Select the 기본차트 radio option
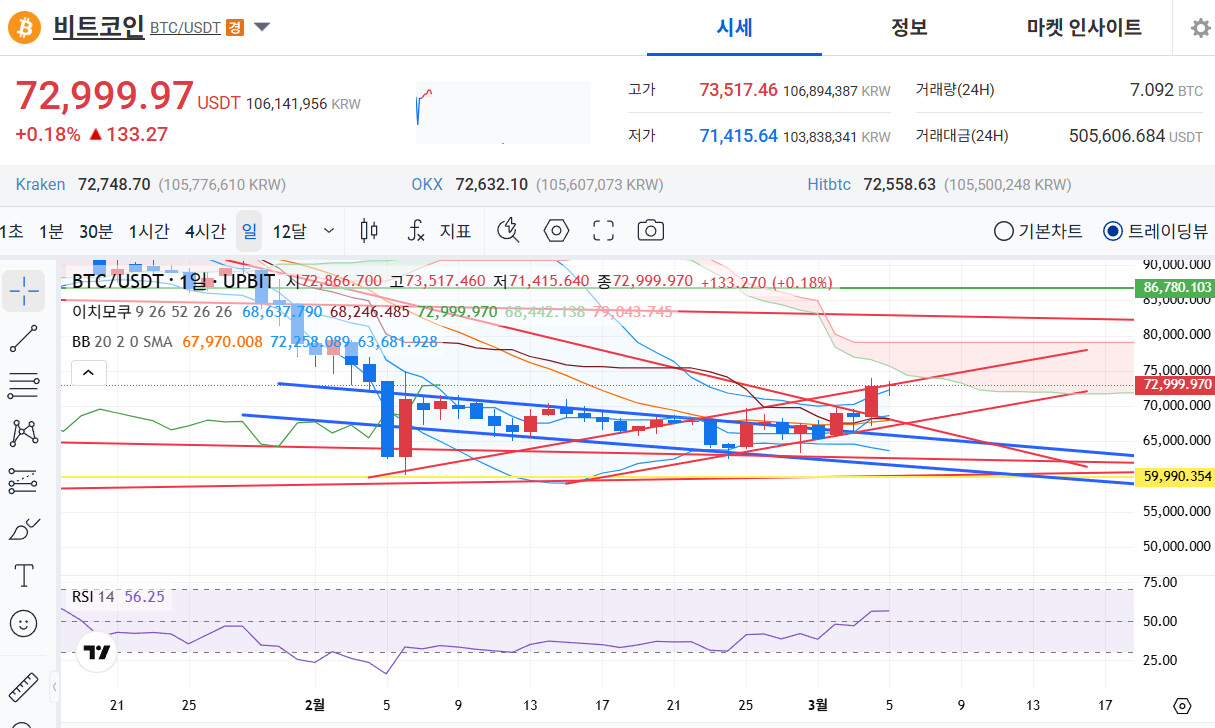 coord(1038,231)
